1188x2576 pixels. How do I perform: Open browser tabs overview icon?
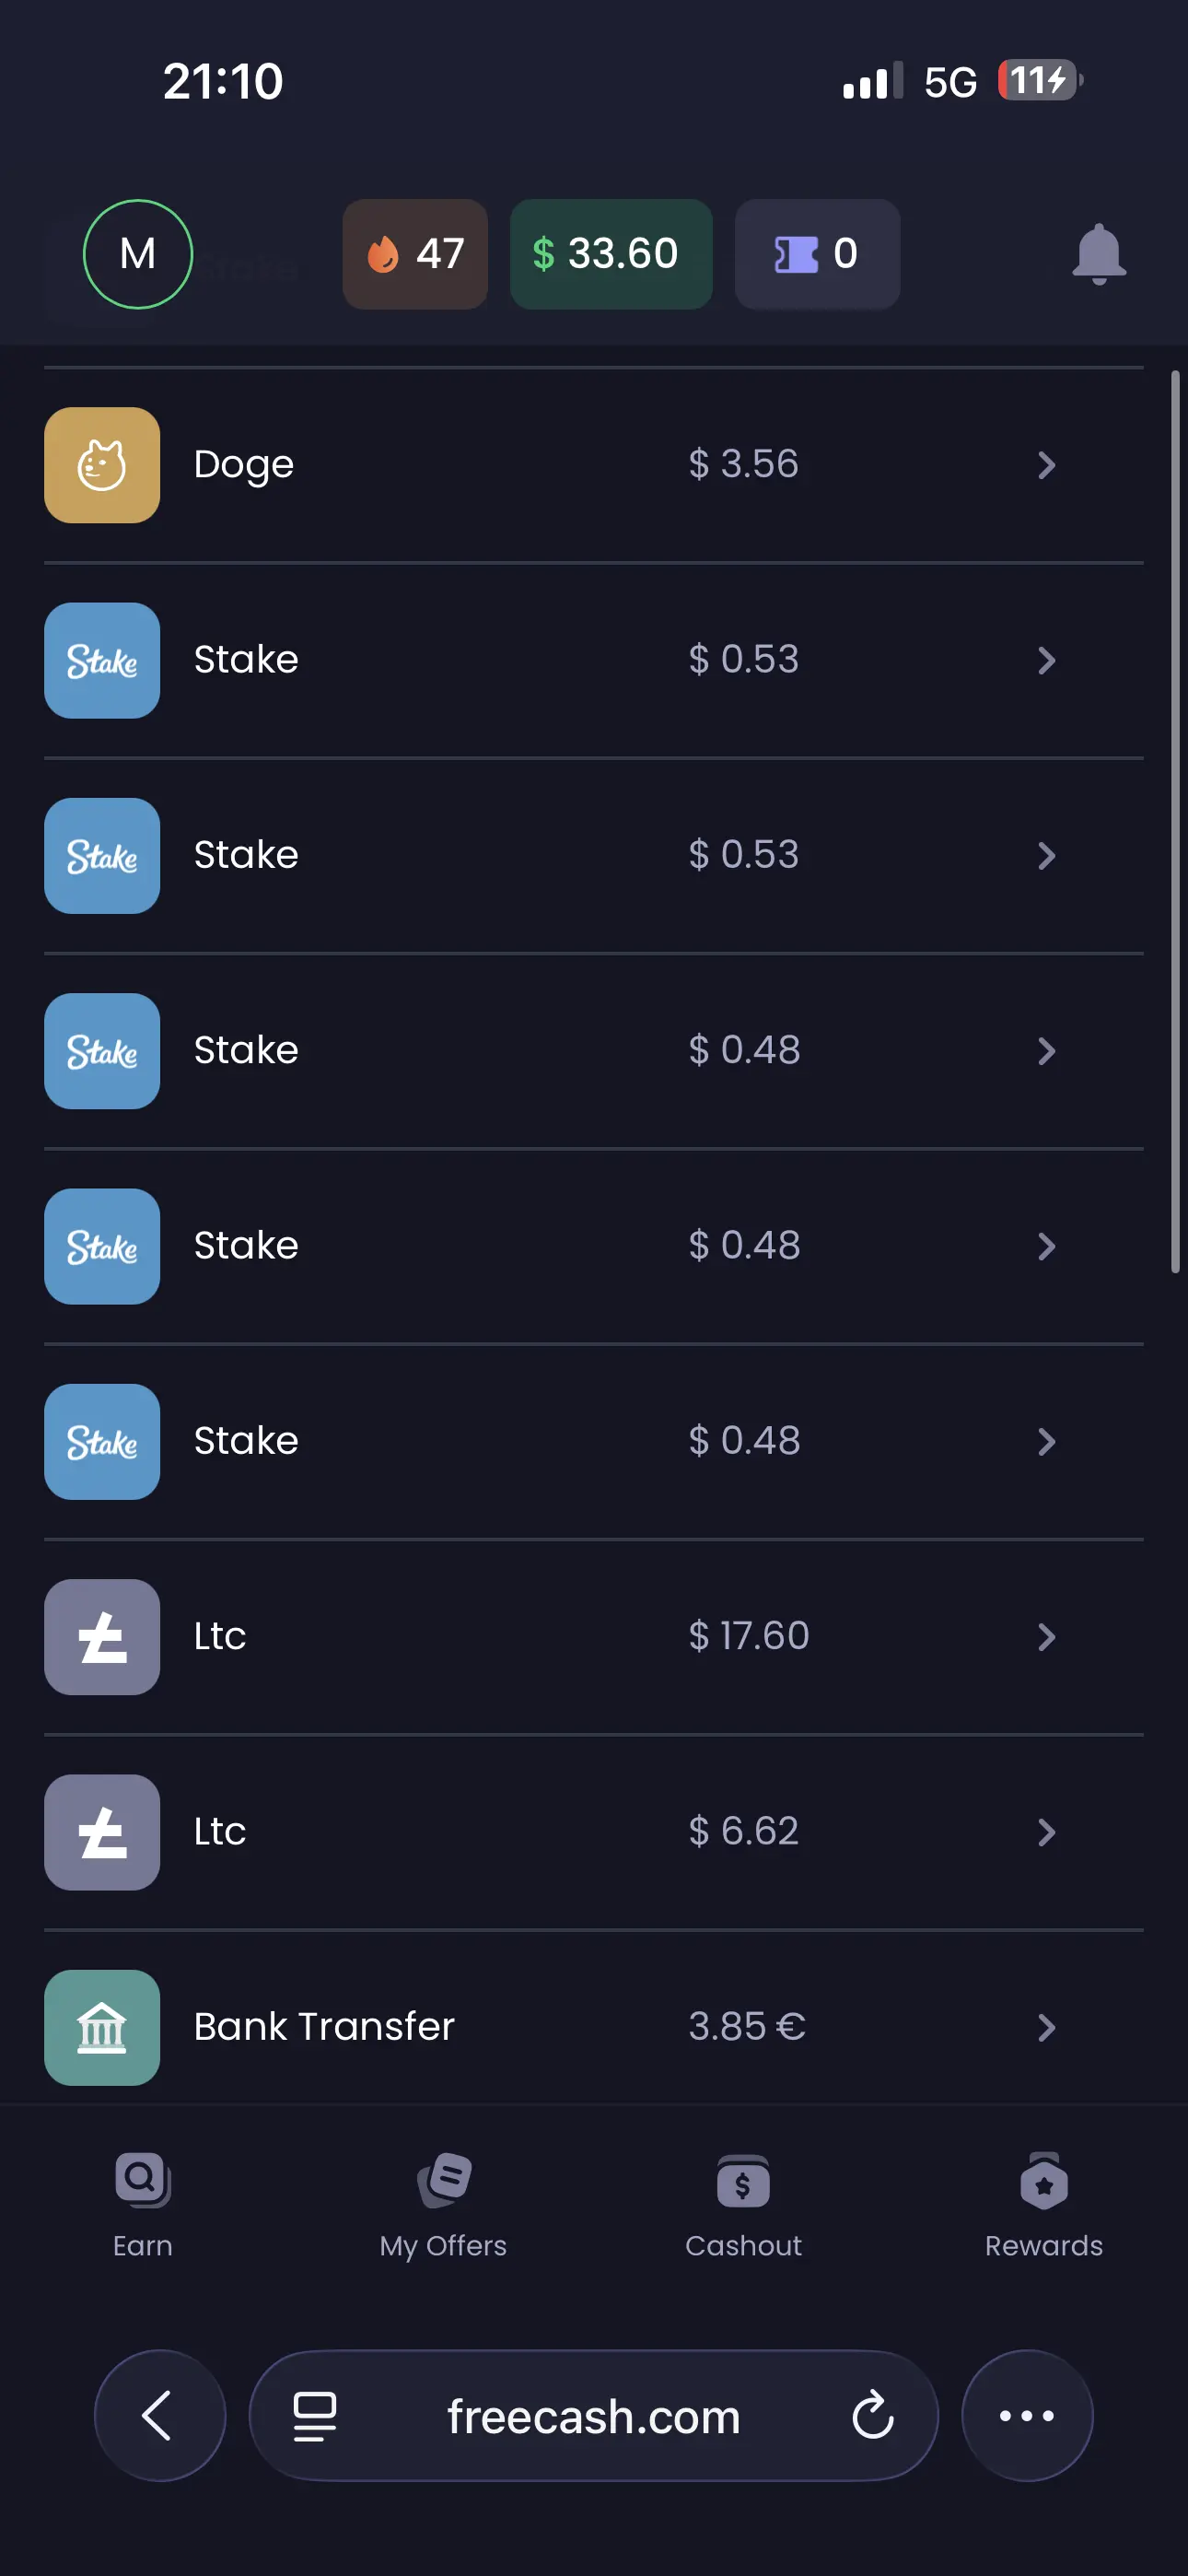[x=314, y=2416]
